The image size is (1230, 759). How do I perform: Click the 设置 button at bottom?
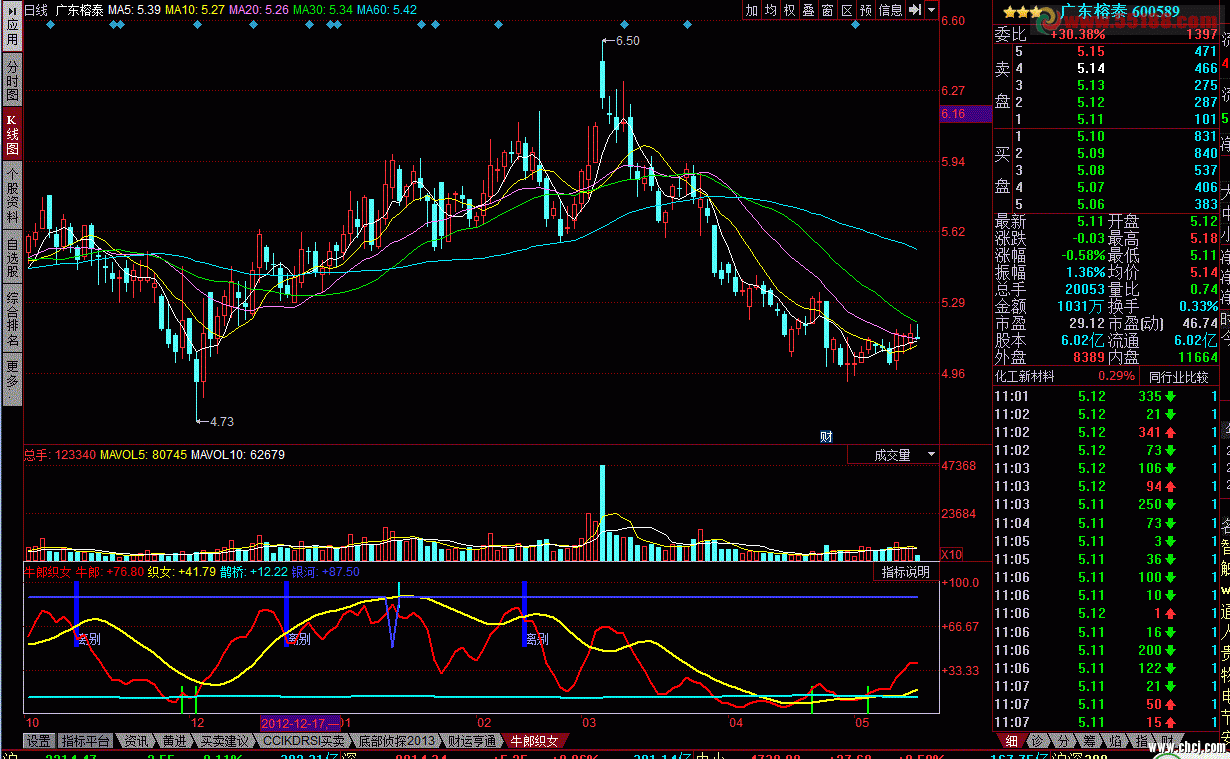39,741
